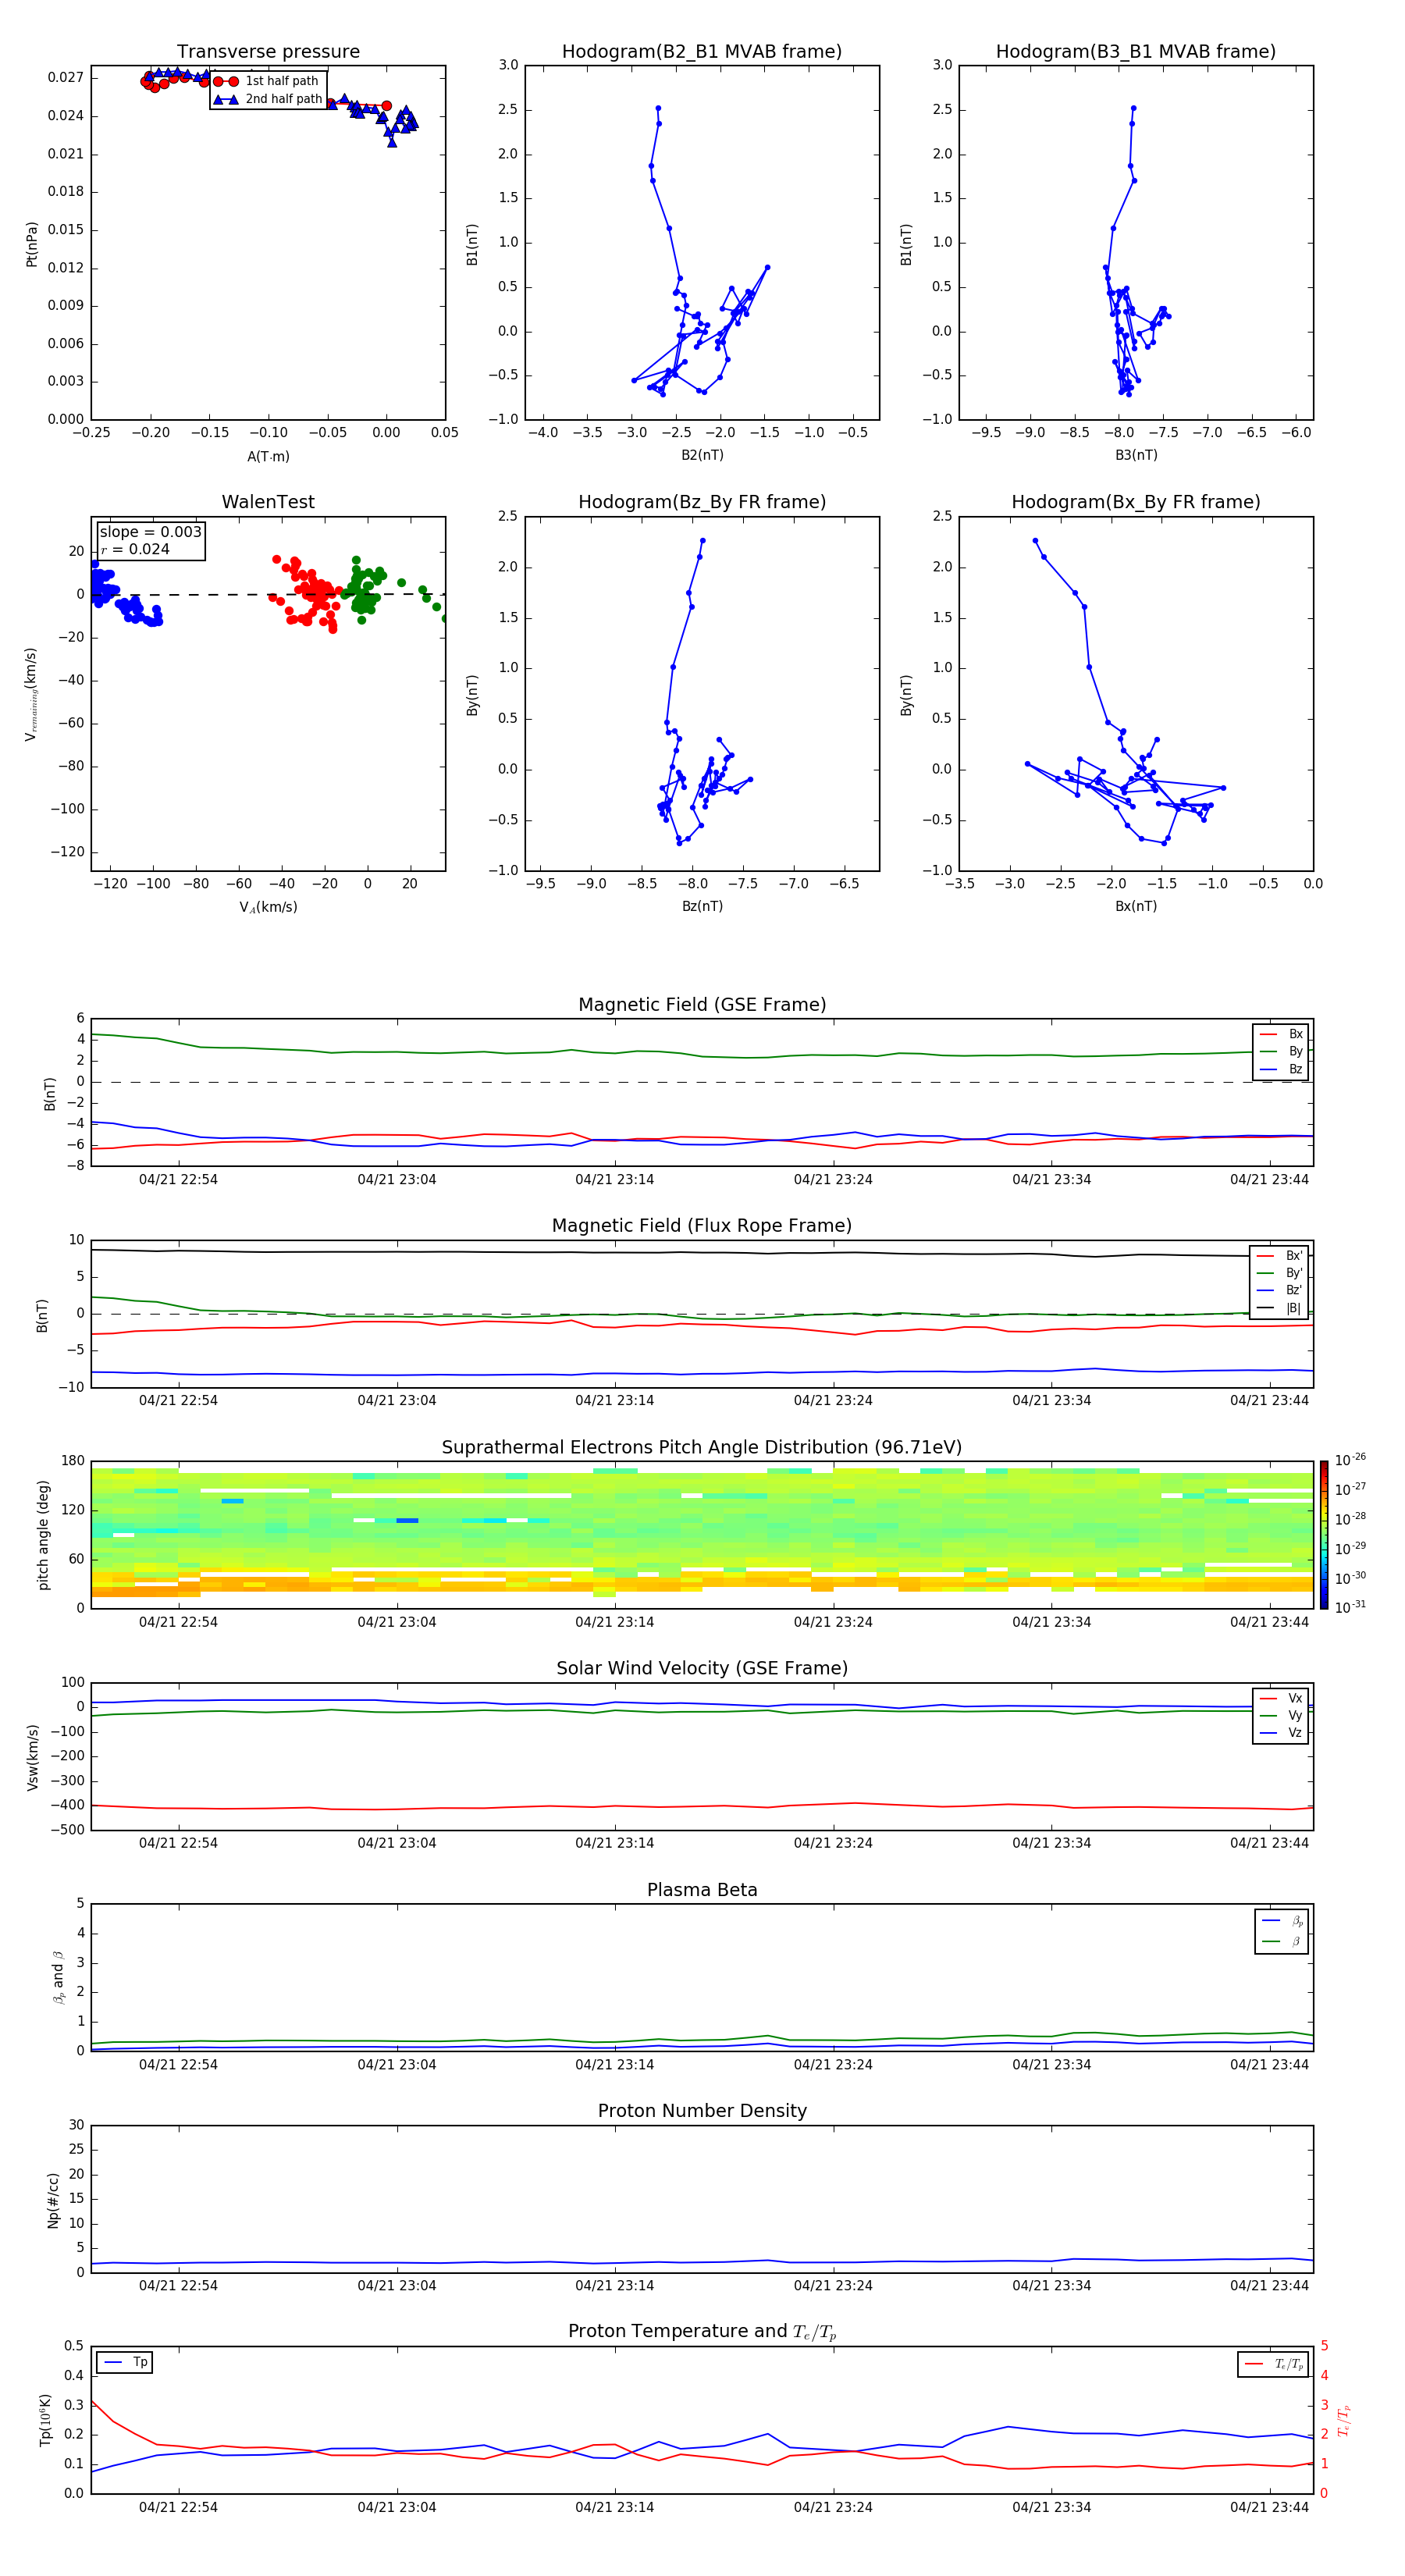Click Bz' in Flux Rope legend
Screen dimensions: 1405x2576
pos(1280,1291)
